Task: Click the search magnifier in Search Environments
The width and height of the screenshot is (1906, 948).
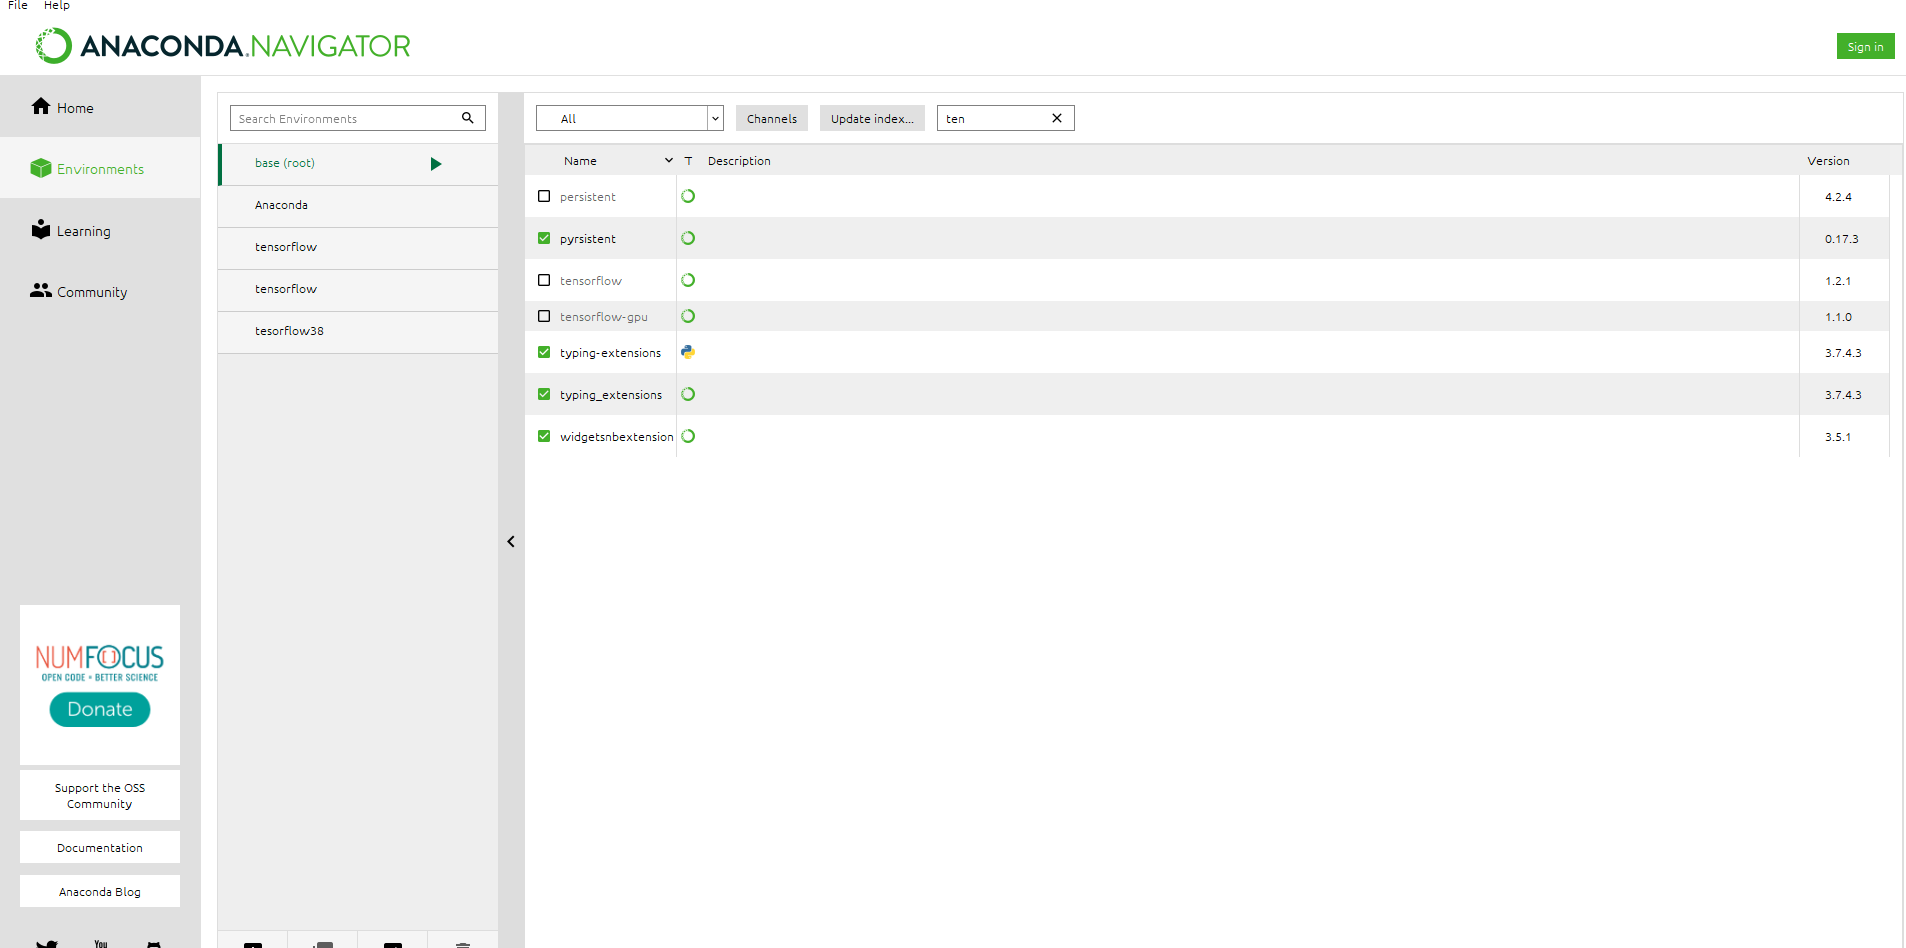Action: tap(467, 118)
